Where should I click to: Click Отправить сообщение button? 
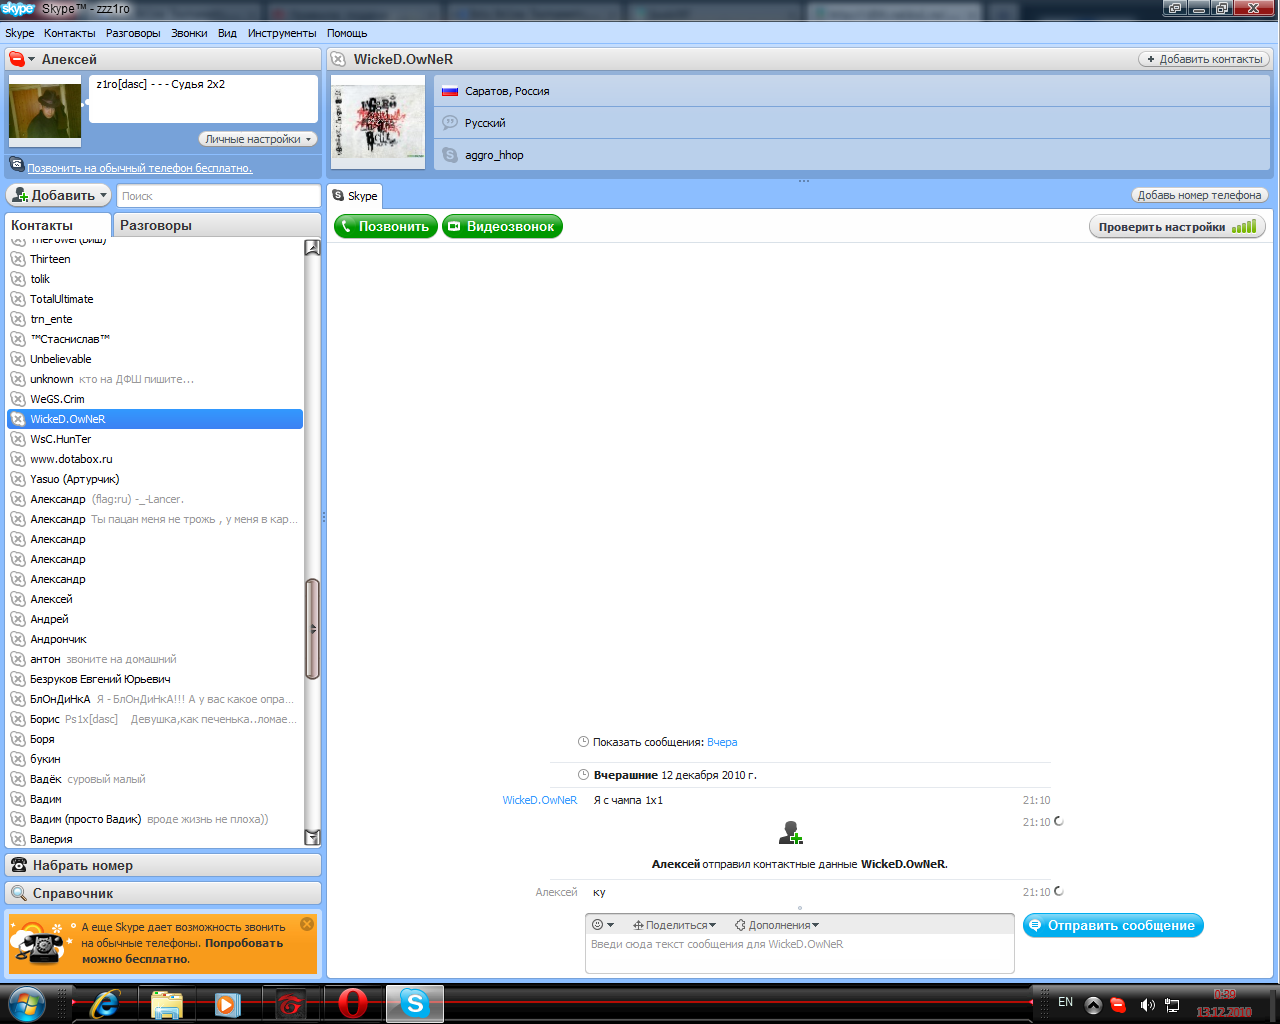1113,926
